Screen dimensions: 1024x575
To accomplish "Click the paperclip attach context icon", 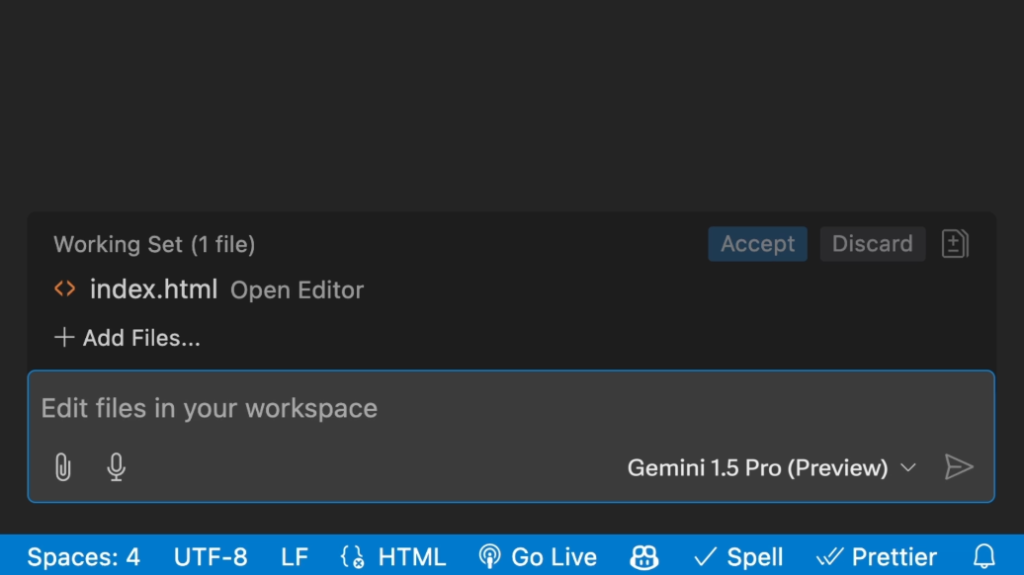I will pyautogui.click(x=63, y=467).
